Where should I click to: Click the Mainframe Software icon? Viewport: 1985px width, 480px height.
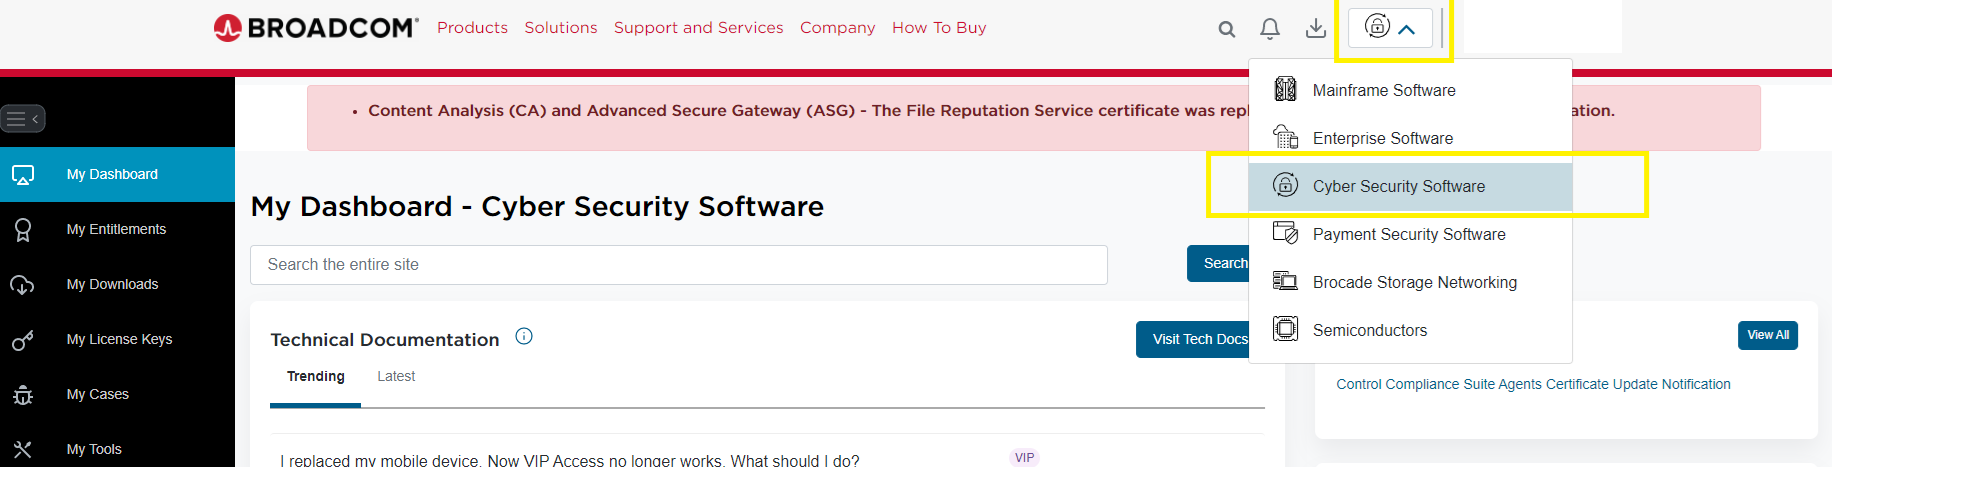click(1286, 90)
